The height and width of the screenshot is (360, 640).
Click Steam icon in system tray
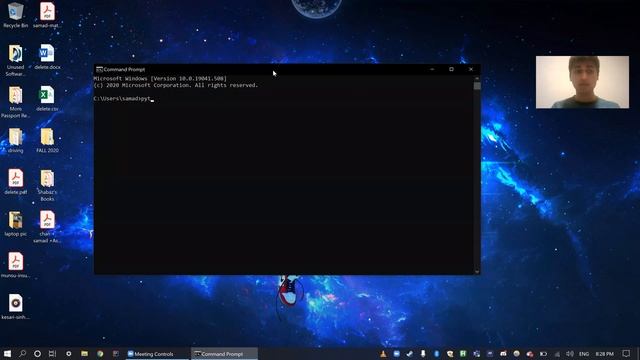[409, 354]
